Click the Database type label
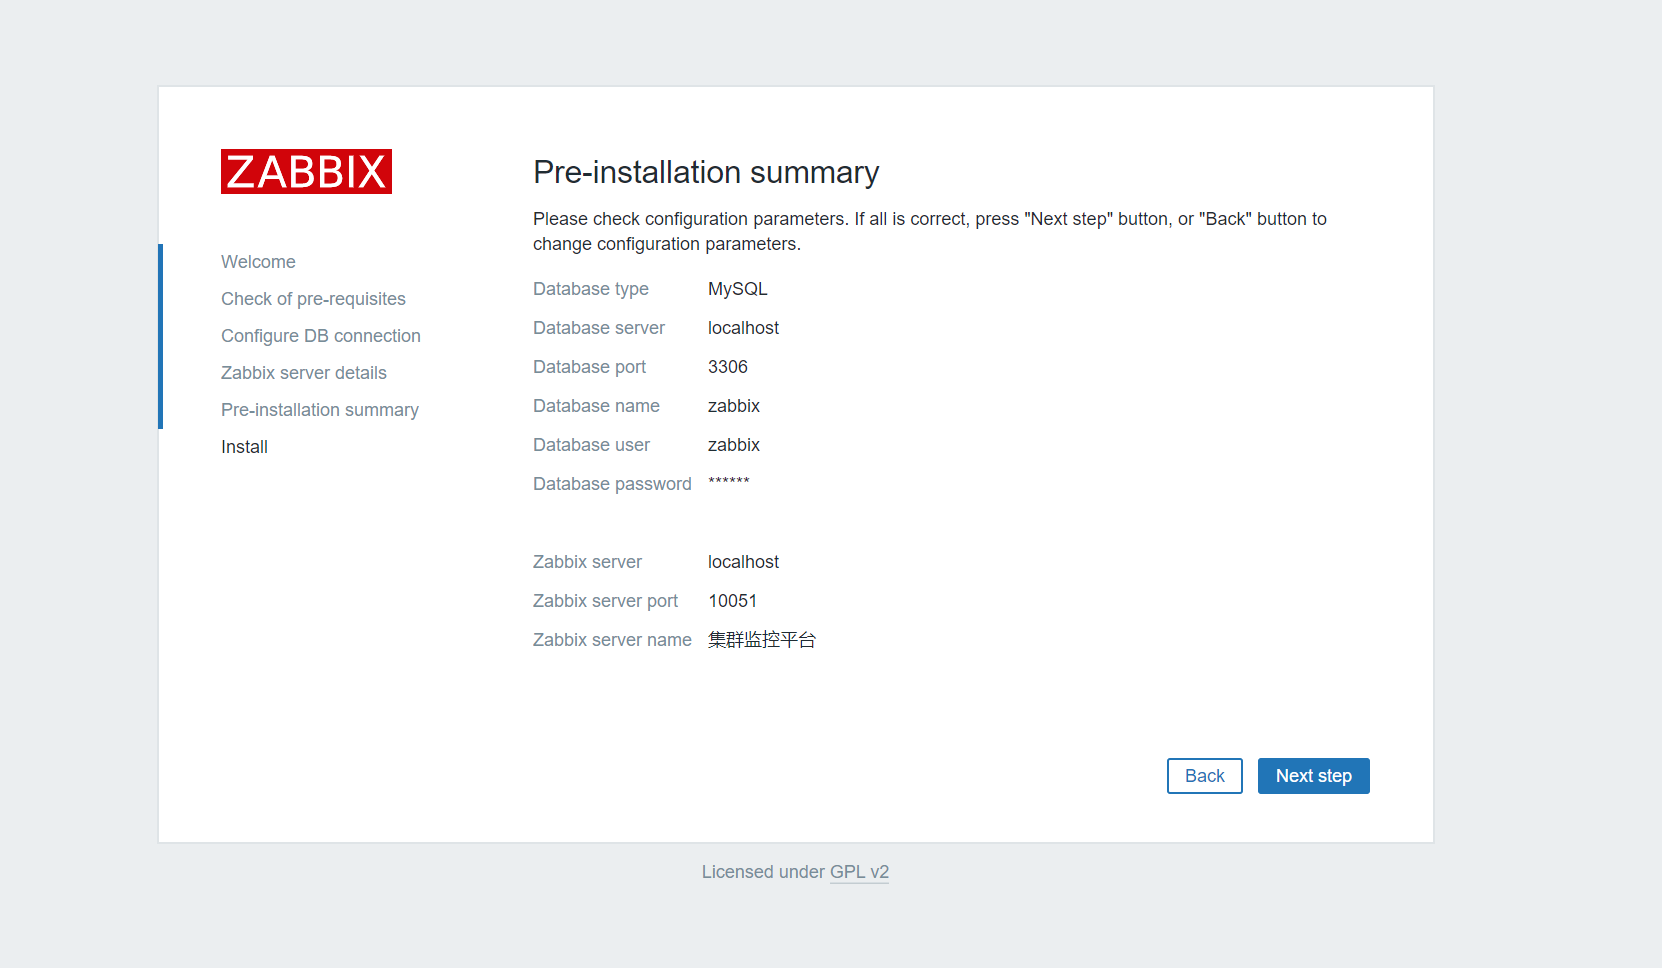The height and width of the screenshot is (968, 1662). [x=591, y=289]
